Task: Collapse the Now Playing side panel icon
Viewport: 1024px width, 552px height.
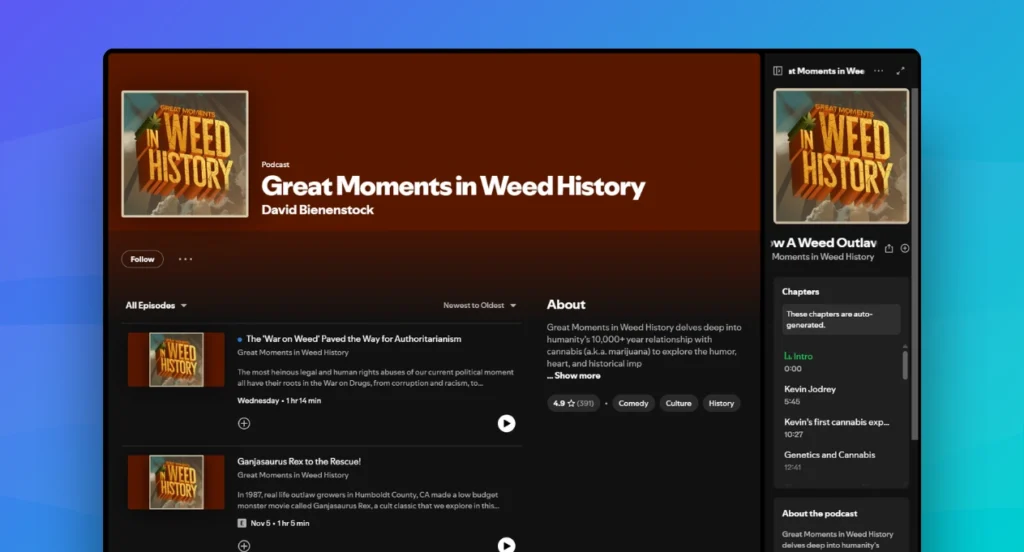Action: click(778, 71)
